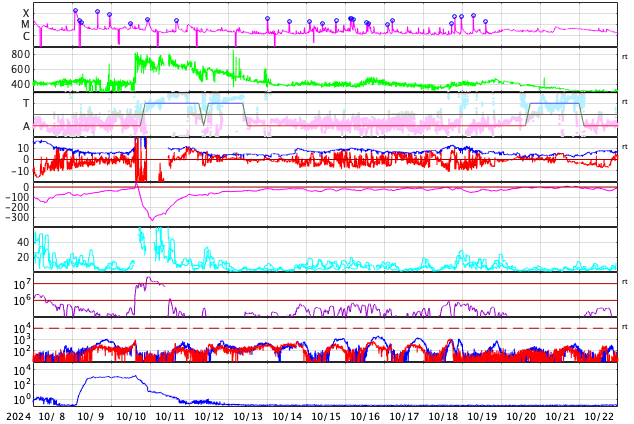This screenshot has width=634, height=424.
Task: Click the 2024 year label
Action: point(19,416)
